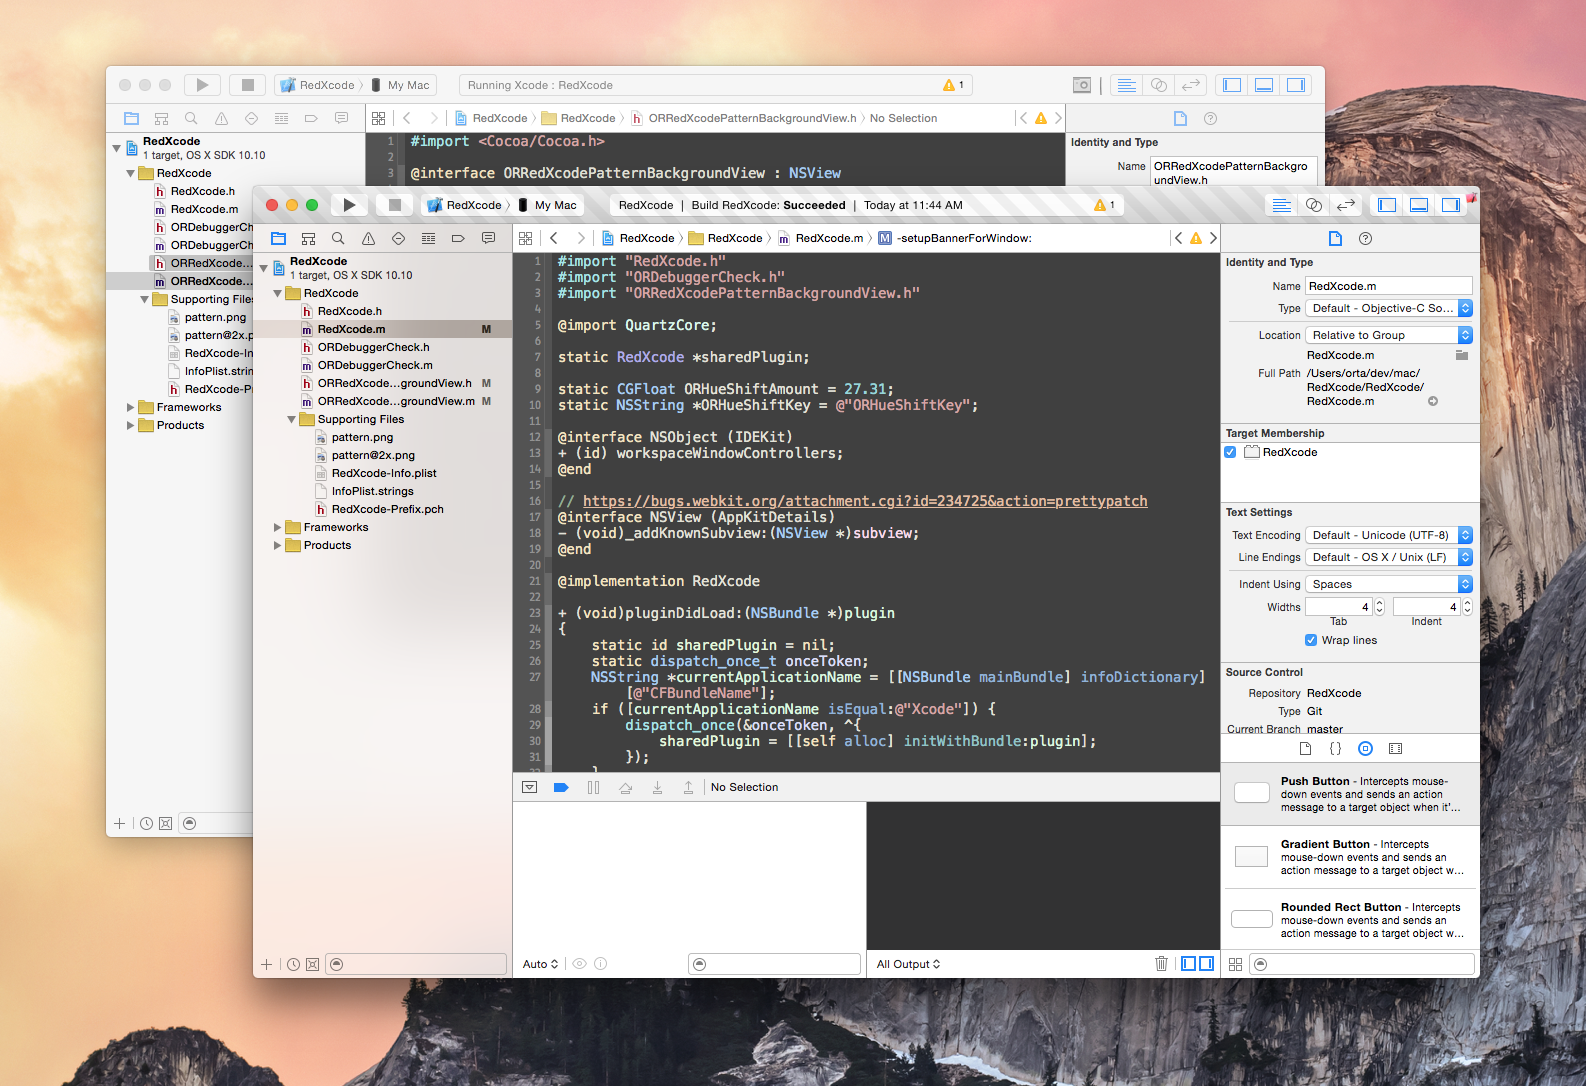Viewport: 1586px width, 1086px height.
Task: Select ORDebuggerCheck.h in front navigator
Action: coord(373,347)
